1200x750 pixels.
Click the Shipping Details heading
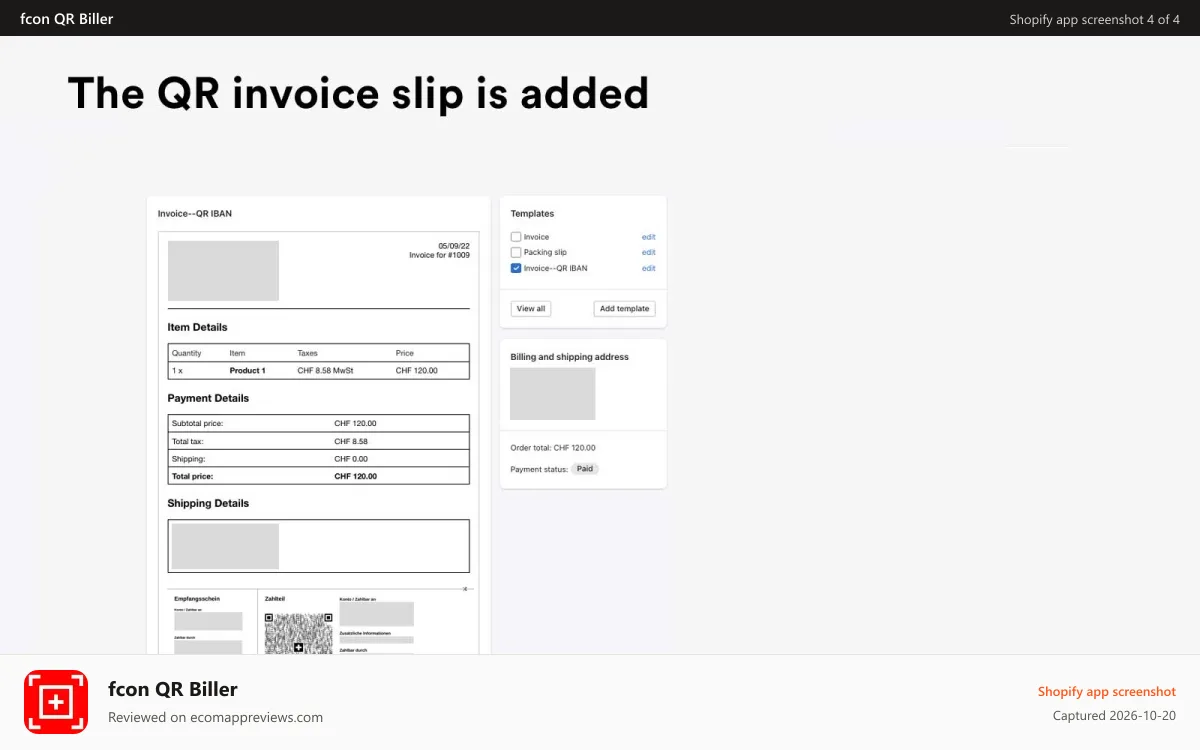(x=208, y=503)
